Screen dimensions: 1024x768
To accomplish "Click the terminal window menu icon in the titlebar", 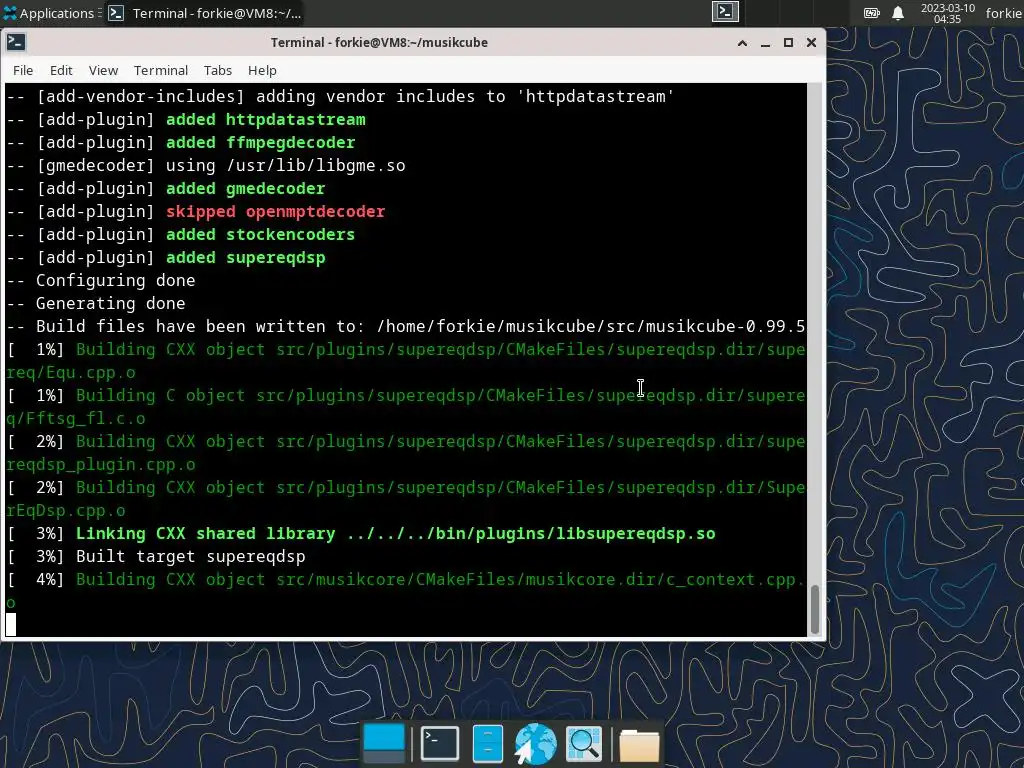I will click(16, 42).
